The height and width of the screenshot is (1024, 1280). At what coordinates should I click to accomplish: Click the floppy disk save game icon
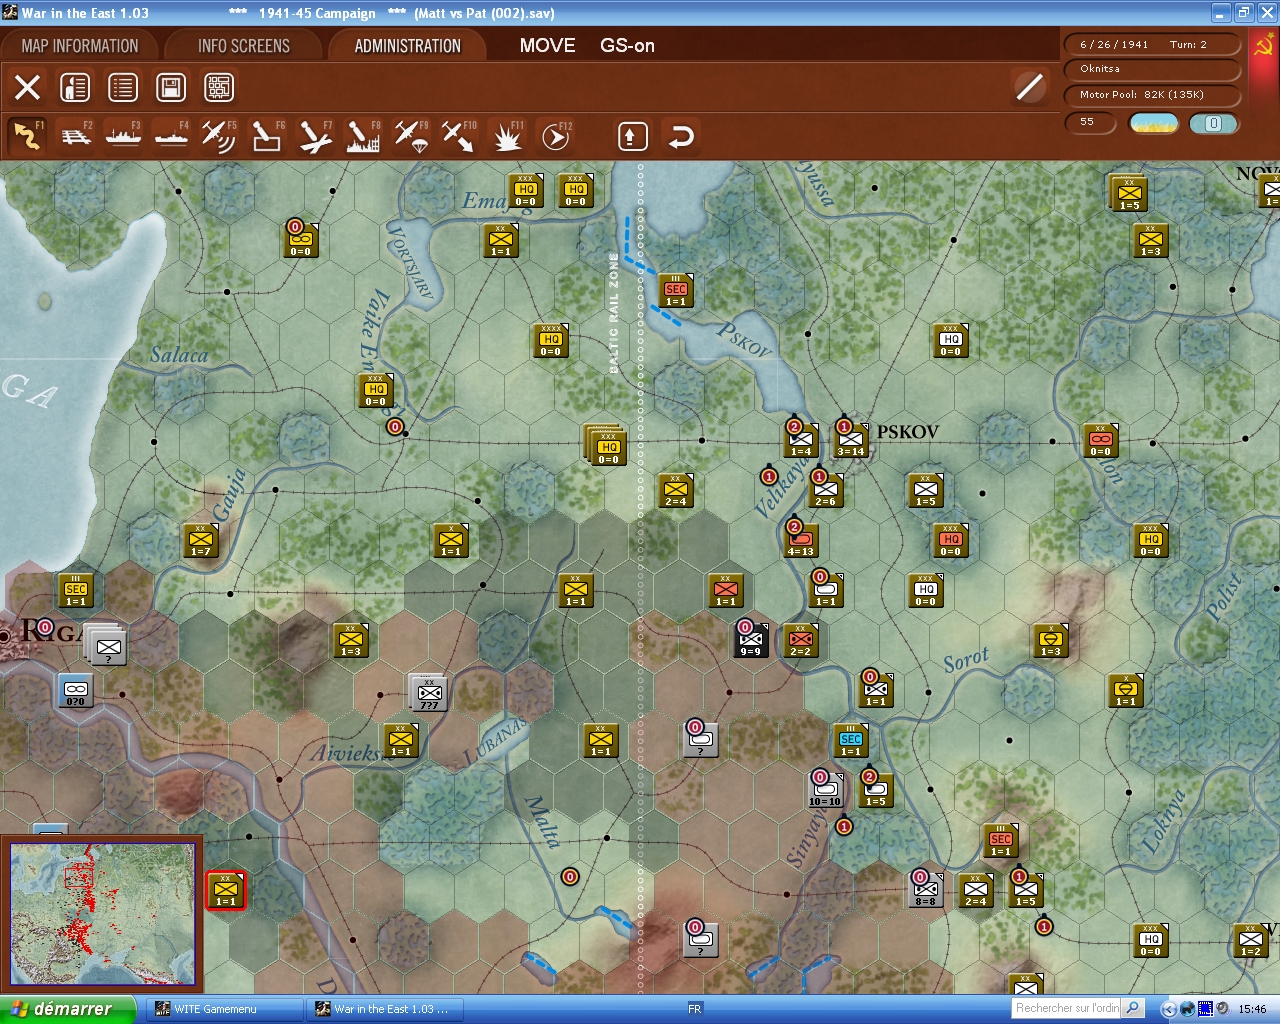(171, 87)
